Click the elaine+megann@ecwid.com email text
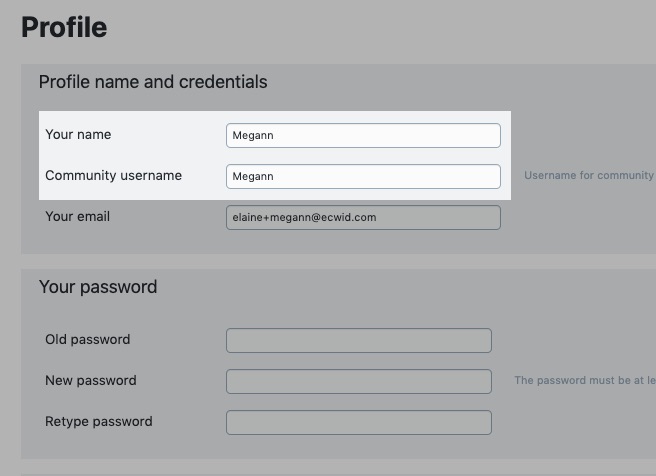This screenshot has height=476, width=656. click(304, 218)
